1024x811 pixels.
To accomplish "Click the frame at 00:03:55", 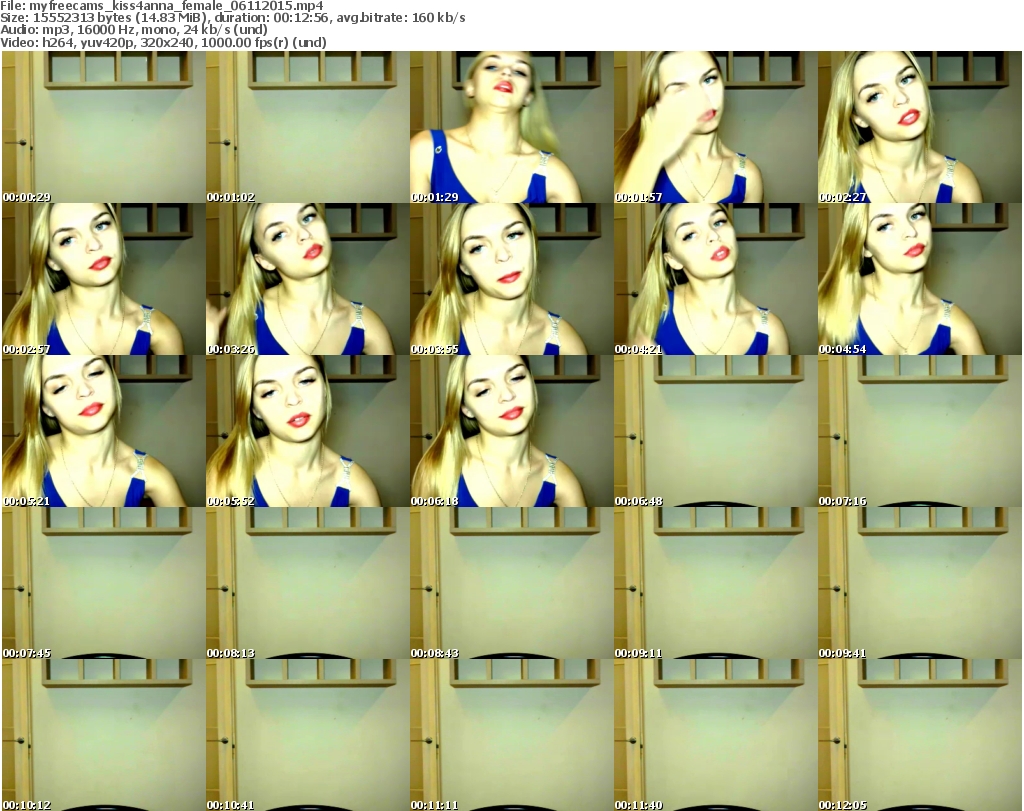I will [x=511, y=279].
